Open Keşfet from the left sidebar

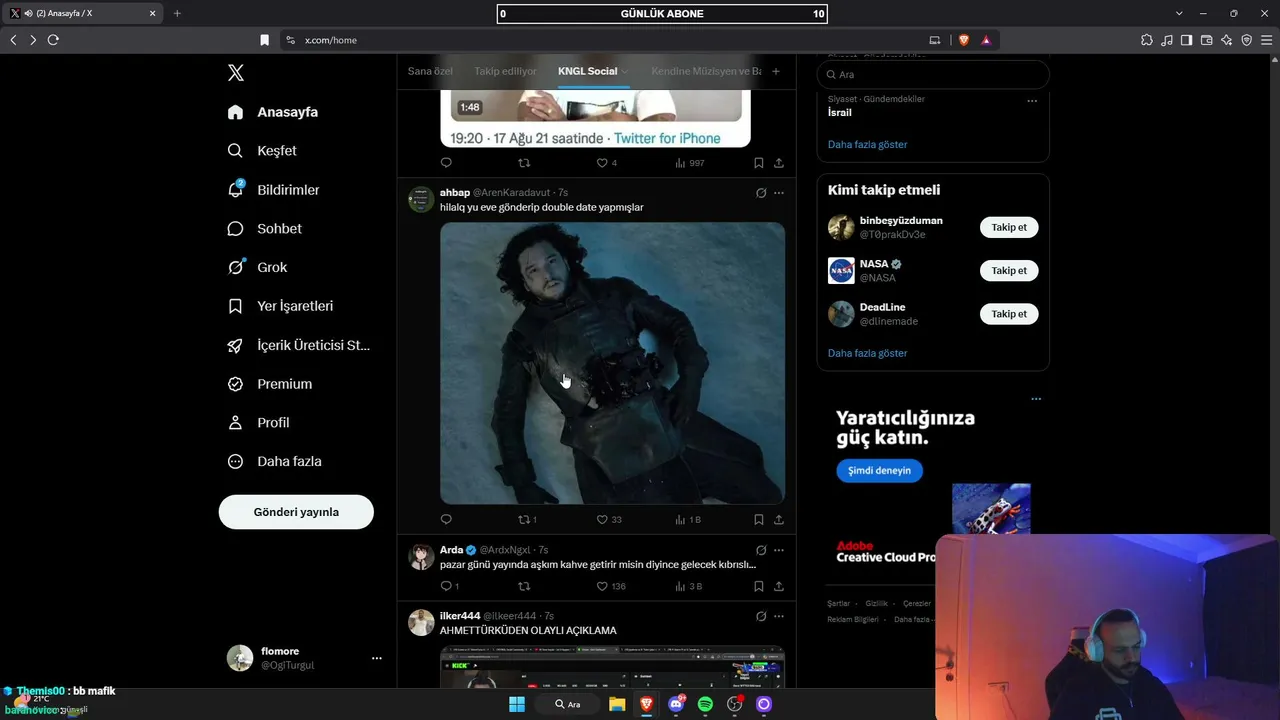point(262,151)
